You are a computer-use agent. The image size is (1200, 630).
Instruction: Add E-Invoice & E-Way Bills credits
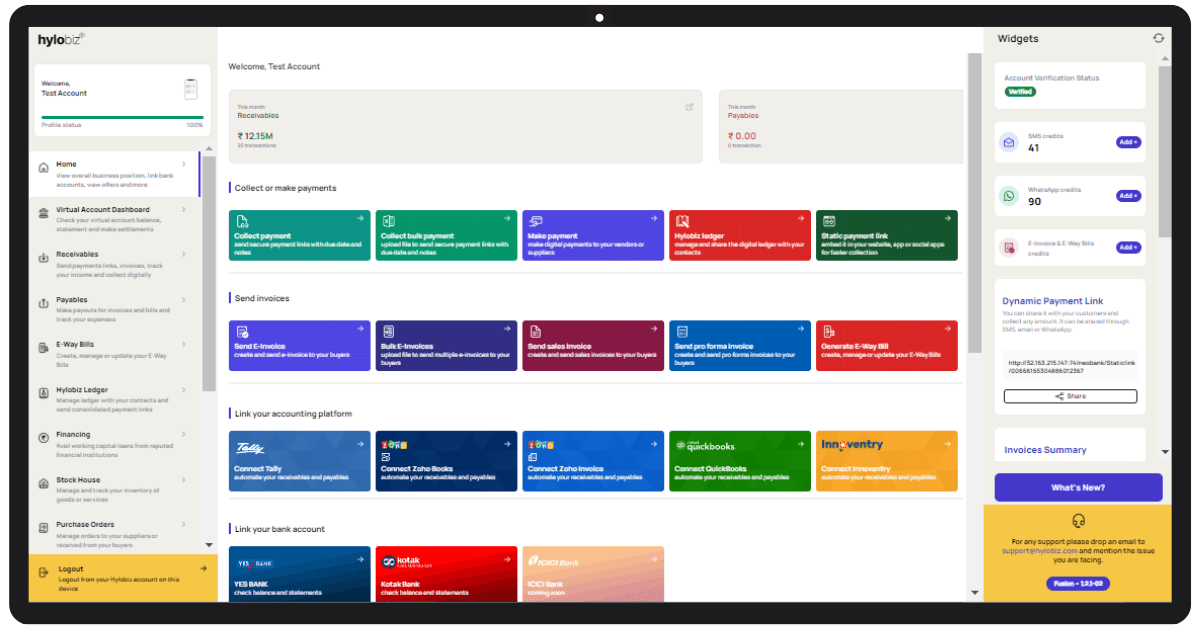pyautogui.click(x=1128, y=247)
